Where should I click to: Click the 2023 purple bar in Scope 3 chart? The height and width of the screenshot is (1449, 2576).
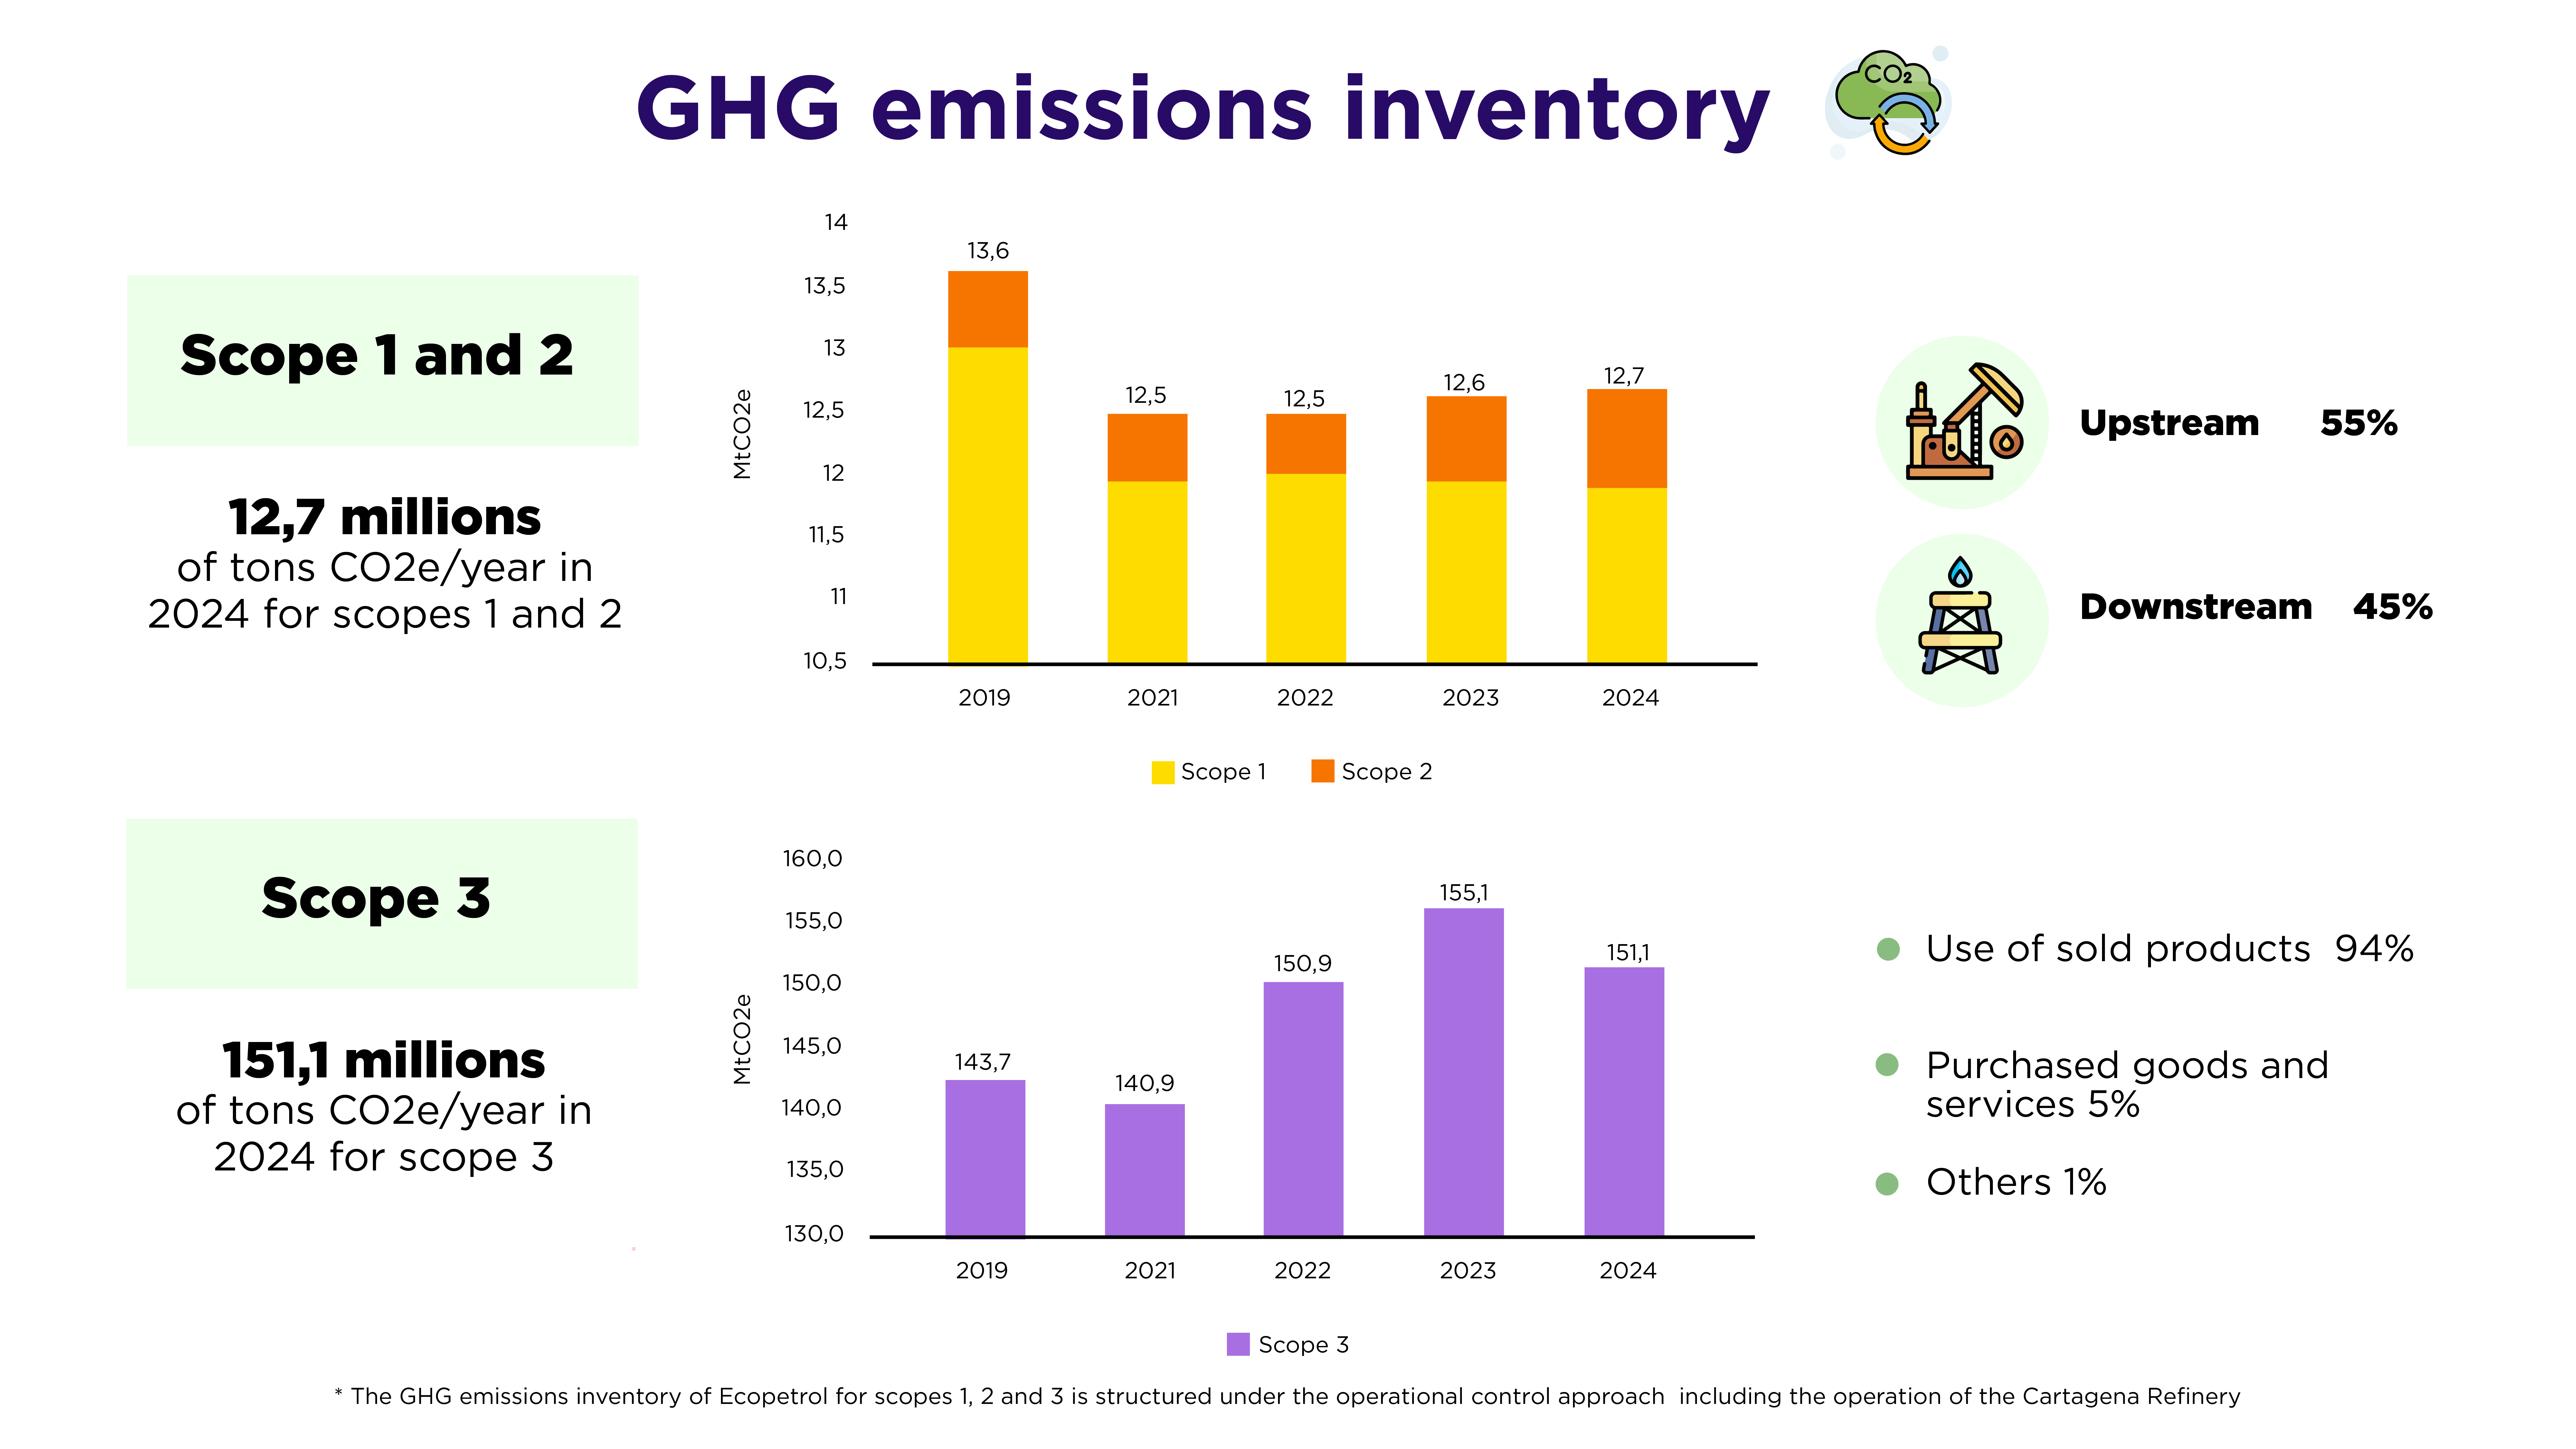1464,1072
